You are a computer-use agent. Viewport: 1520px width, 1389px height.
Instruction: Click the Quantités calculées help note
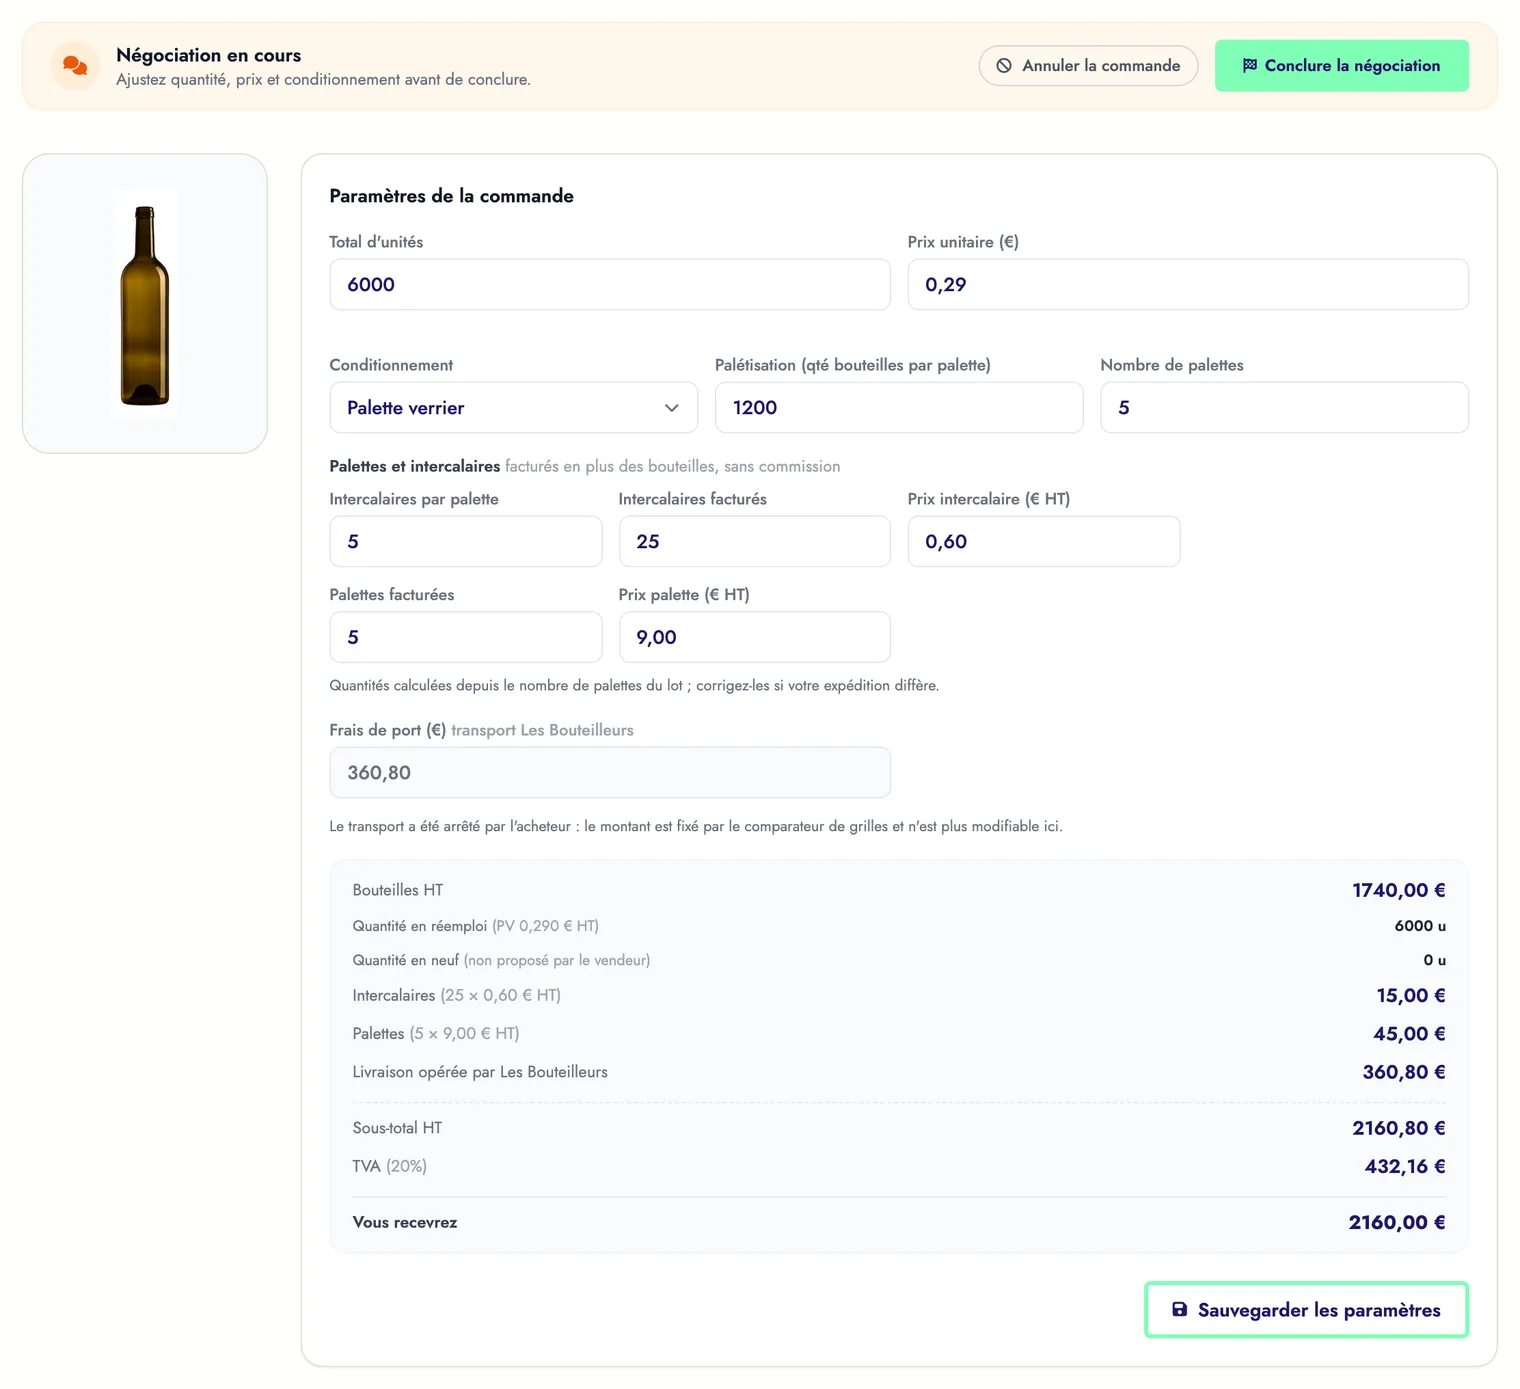[x=634, y=685]
